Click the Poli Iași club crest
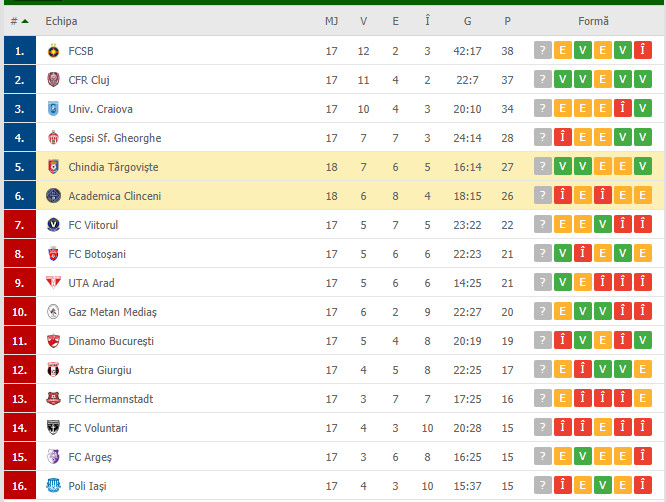The height and width of the screenshot is (502, 666). (53, 485)
